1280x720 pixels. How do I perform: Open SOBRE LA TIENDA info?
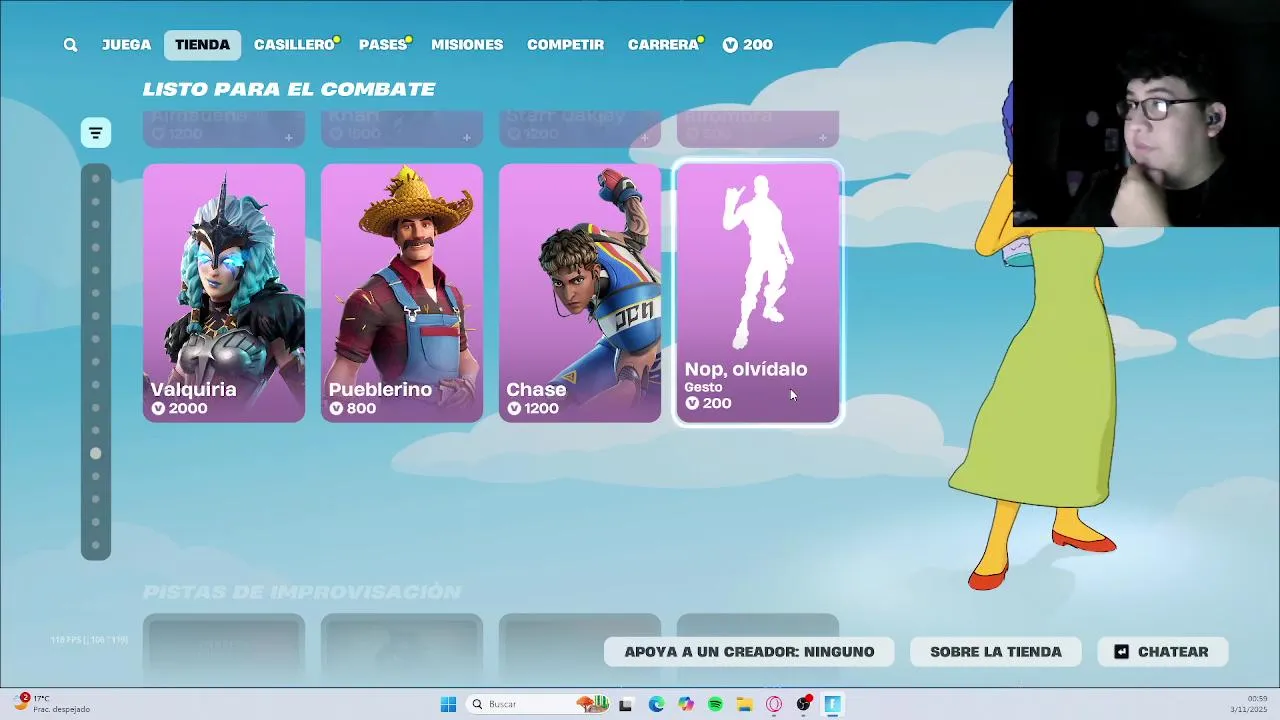coord(996,652)
